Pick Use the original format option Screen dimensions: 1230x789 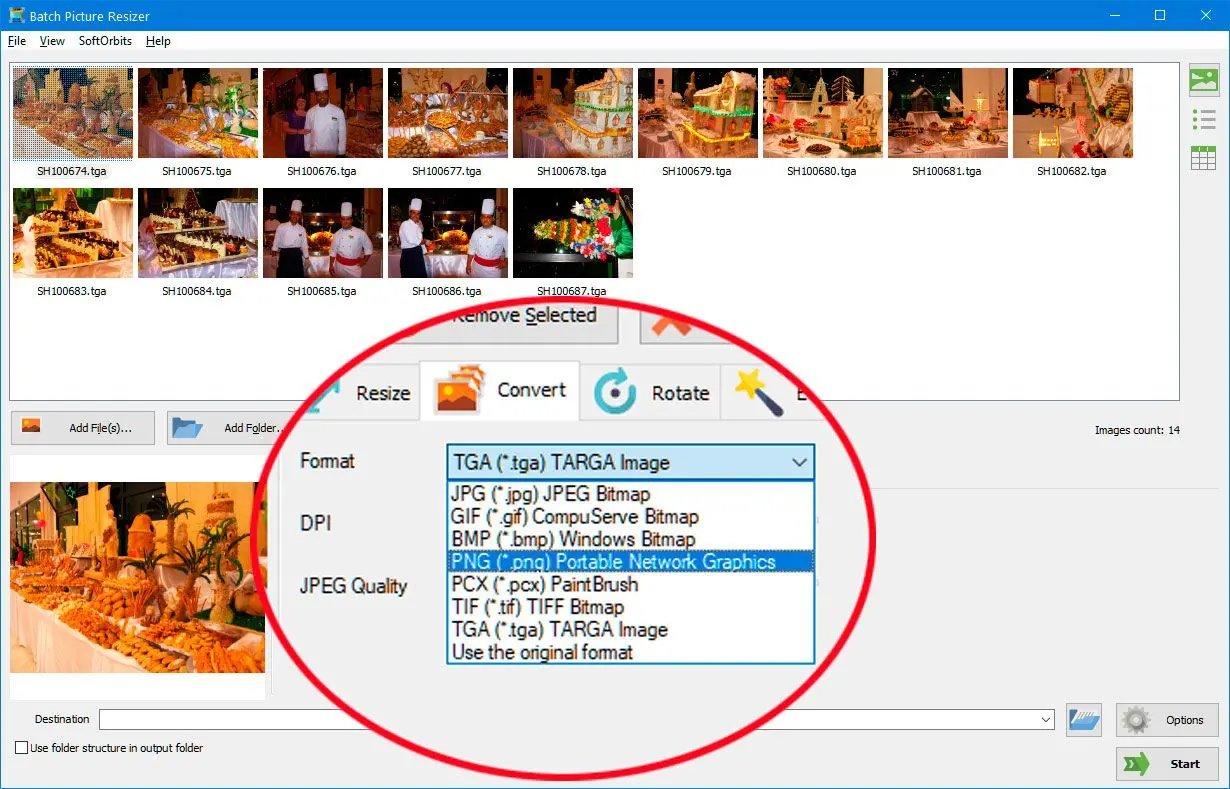(x=542, y=653)
